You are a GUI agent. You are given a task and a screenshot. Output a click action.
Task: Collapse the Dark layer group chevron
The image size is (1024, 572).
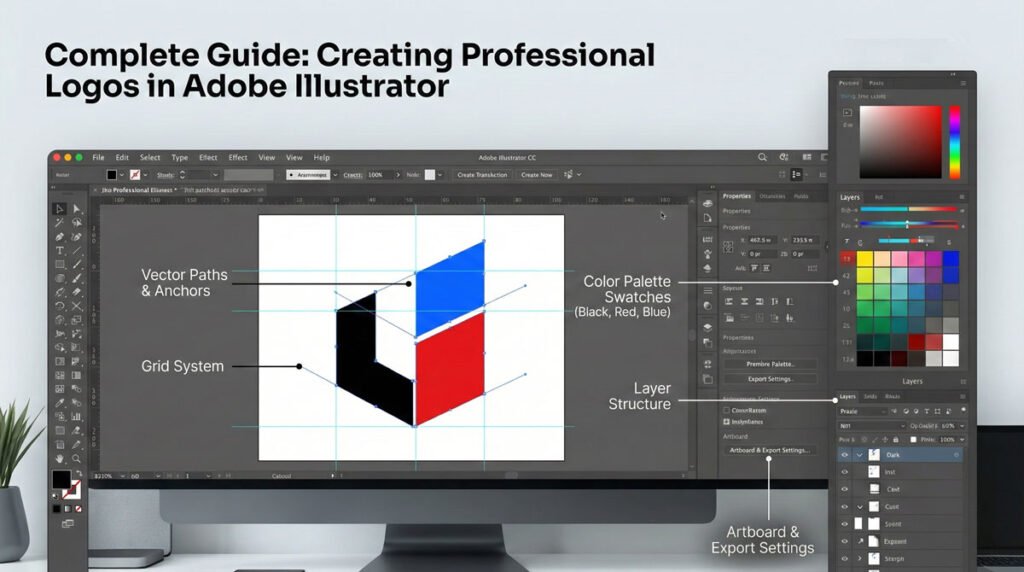pyautogui.click(x=859, y=455)
